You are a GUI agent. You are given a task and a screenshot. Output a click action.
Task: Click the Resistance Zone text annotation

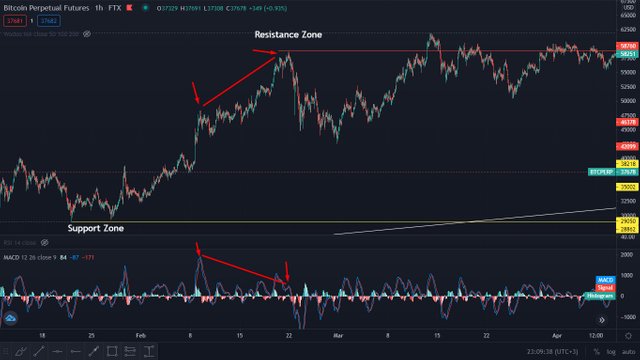click(x=288, y=35)
